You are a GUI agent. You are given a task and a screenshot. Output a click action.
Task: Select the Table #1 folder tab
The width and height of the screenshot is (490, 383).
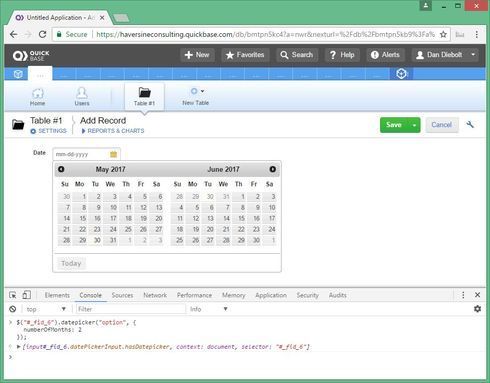144,96
